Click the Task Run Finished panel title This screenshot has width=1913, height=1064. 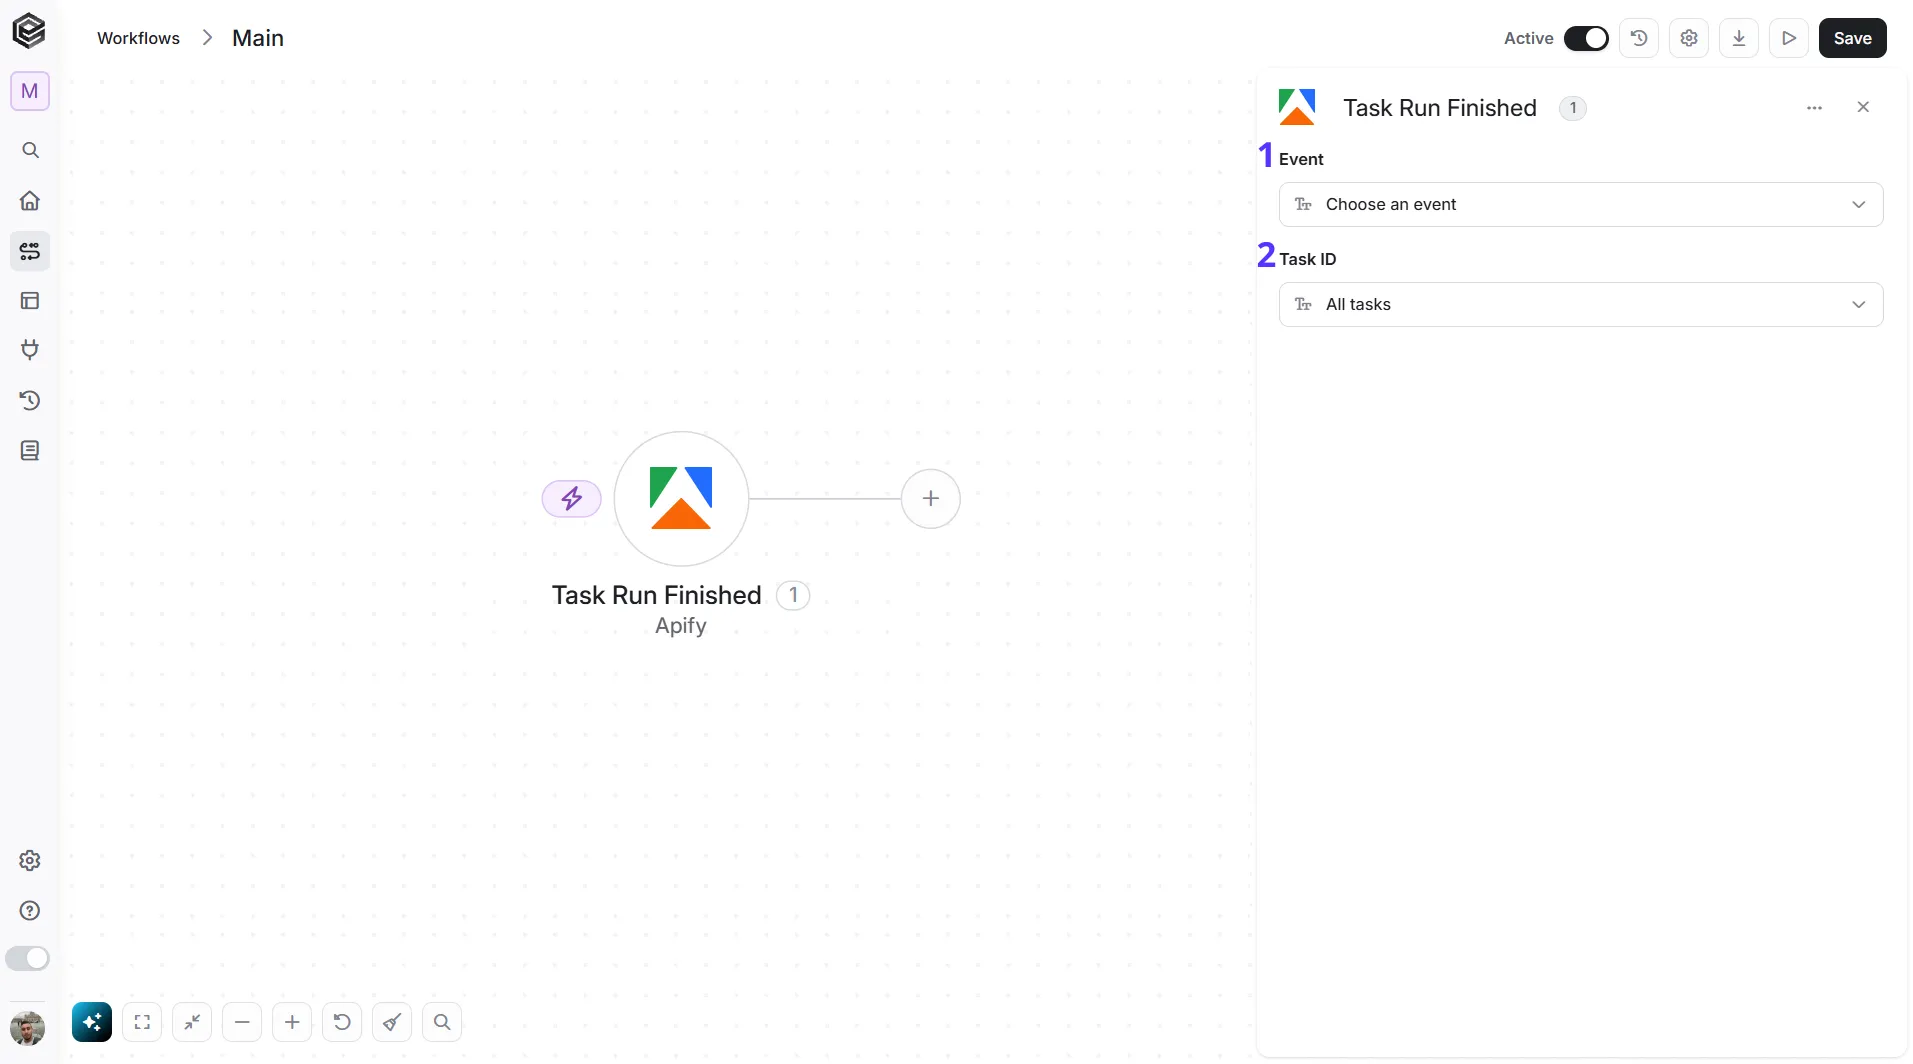1439,108
